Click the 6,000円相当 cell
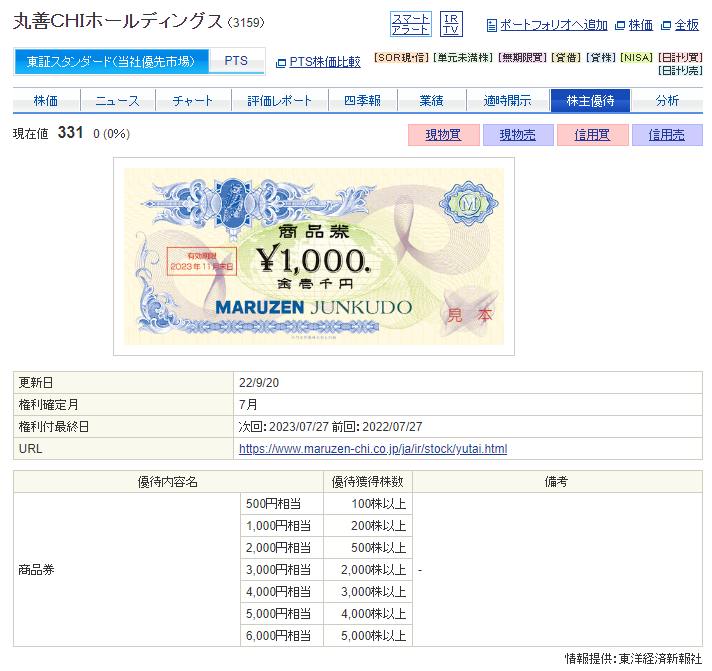This screenshot has height=671, width=712. 282,636
